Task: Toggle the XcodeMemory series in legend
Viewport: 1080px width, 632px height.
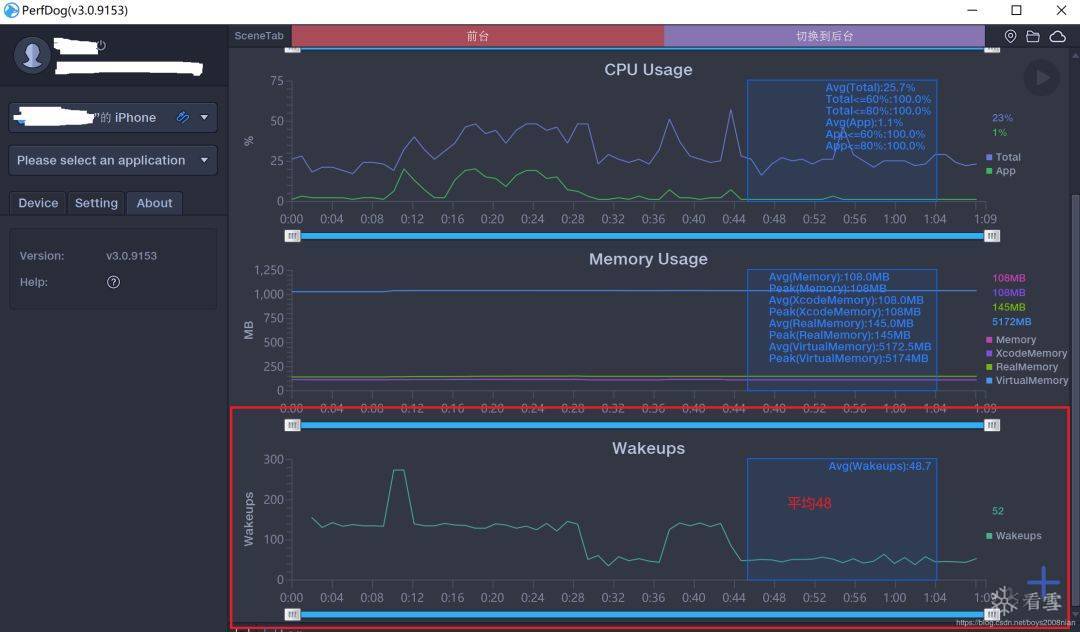Action: [1026, 353]
